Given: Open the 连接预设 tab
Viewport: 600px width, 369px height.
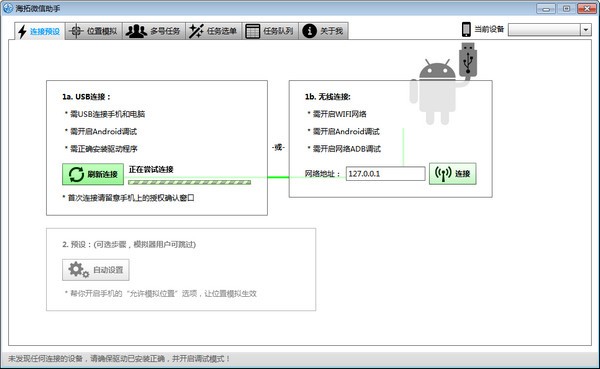Looking at the screenshot, I should 39,31.
